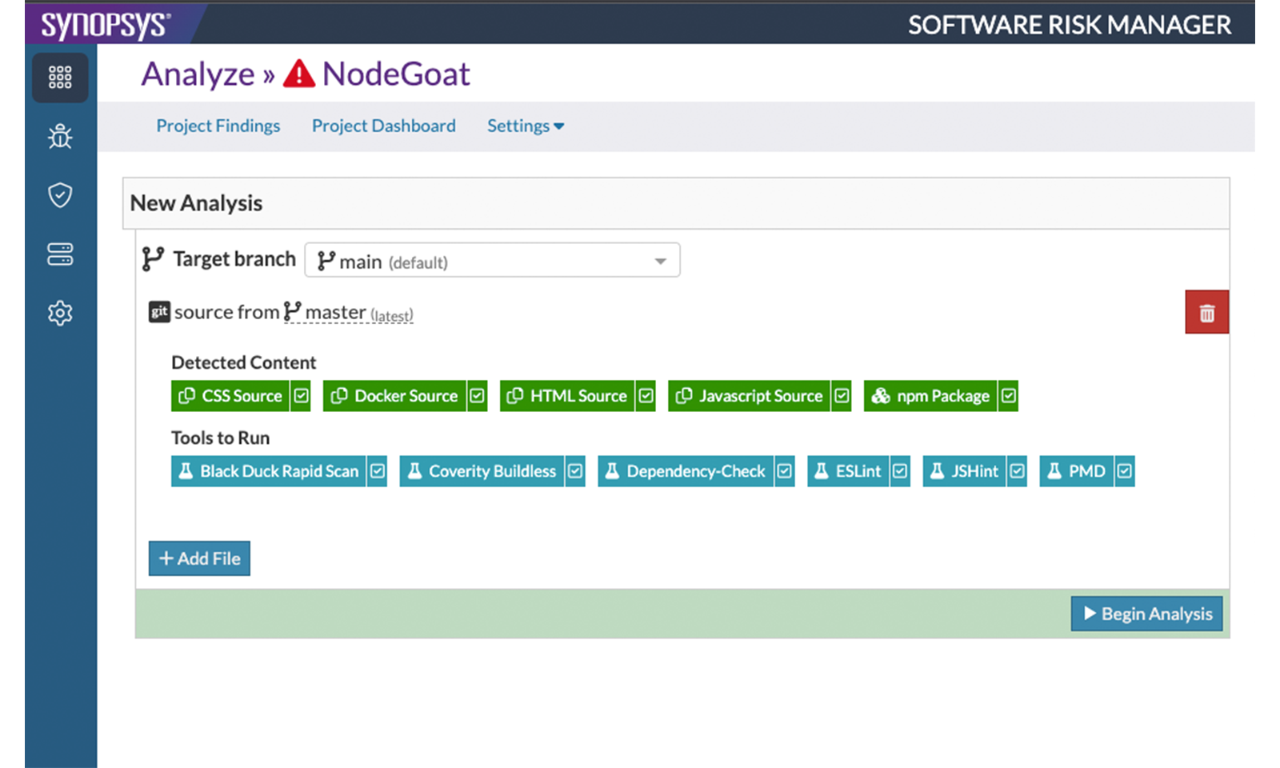Image resolution: width=1280 pixels, height=768 pixels.
Task: Toggle the Black Duck Rapid Scan checkbox
Action: 377,471
